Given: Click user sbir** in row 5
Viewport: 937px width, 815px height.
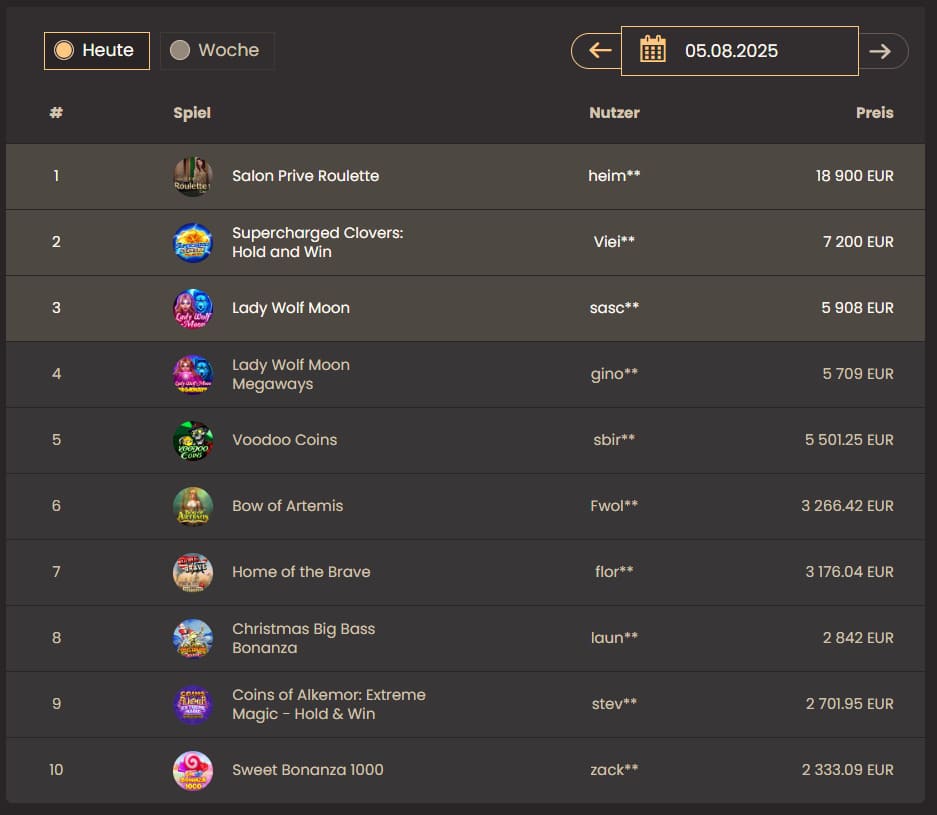Looking at the screenshot, I should pyautogui.click(x=614, y=440).
